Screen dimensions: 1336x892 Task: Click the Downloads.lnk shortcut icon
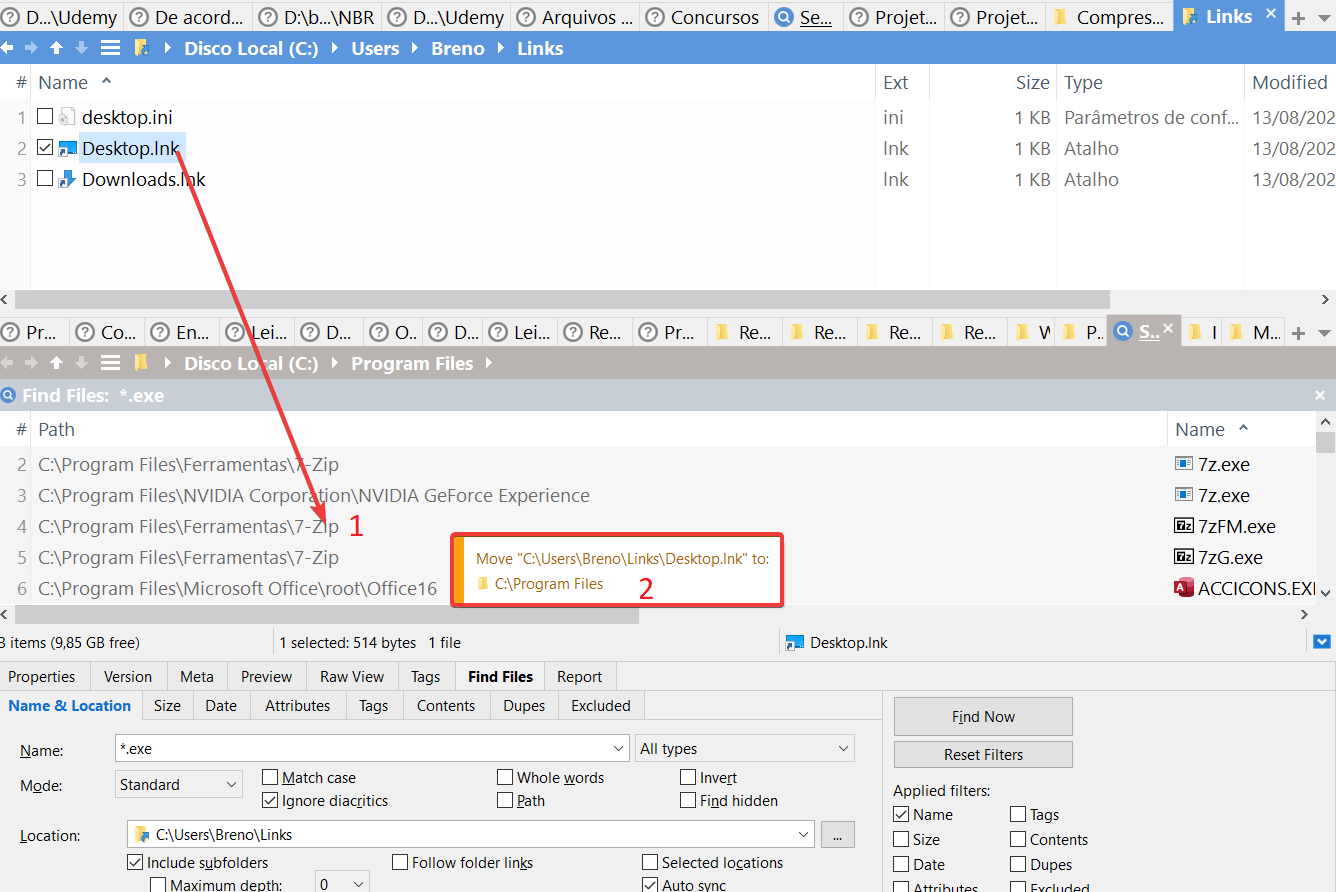coord(67,180)
